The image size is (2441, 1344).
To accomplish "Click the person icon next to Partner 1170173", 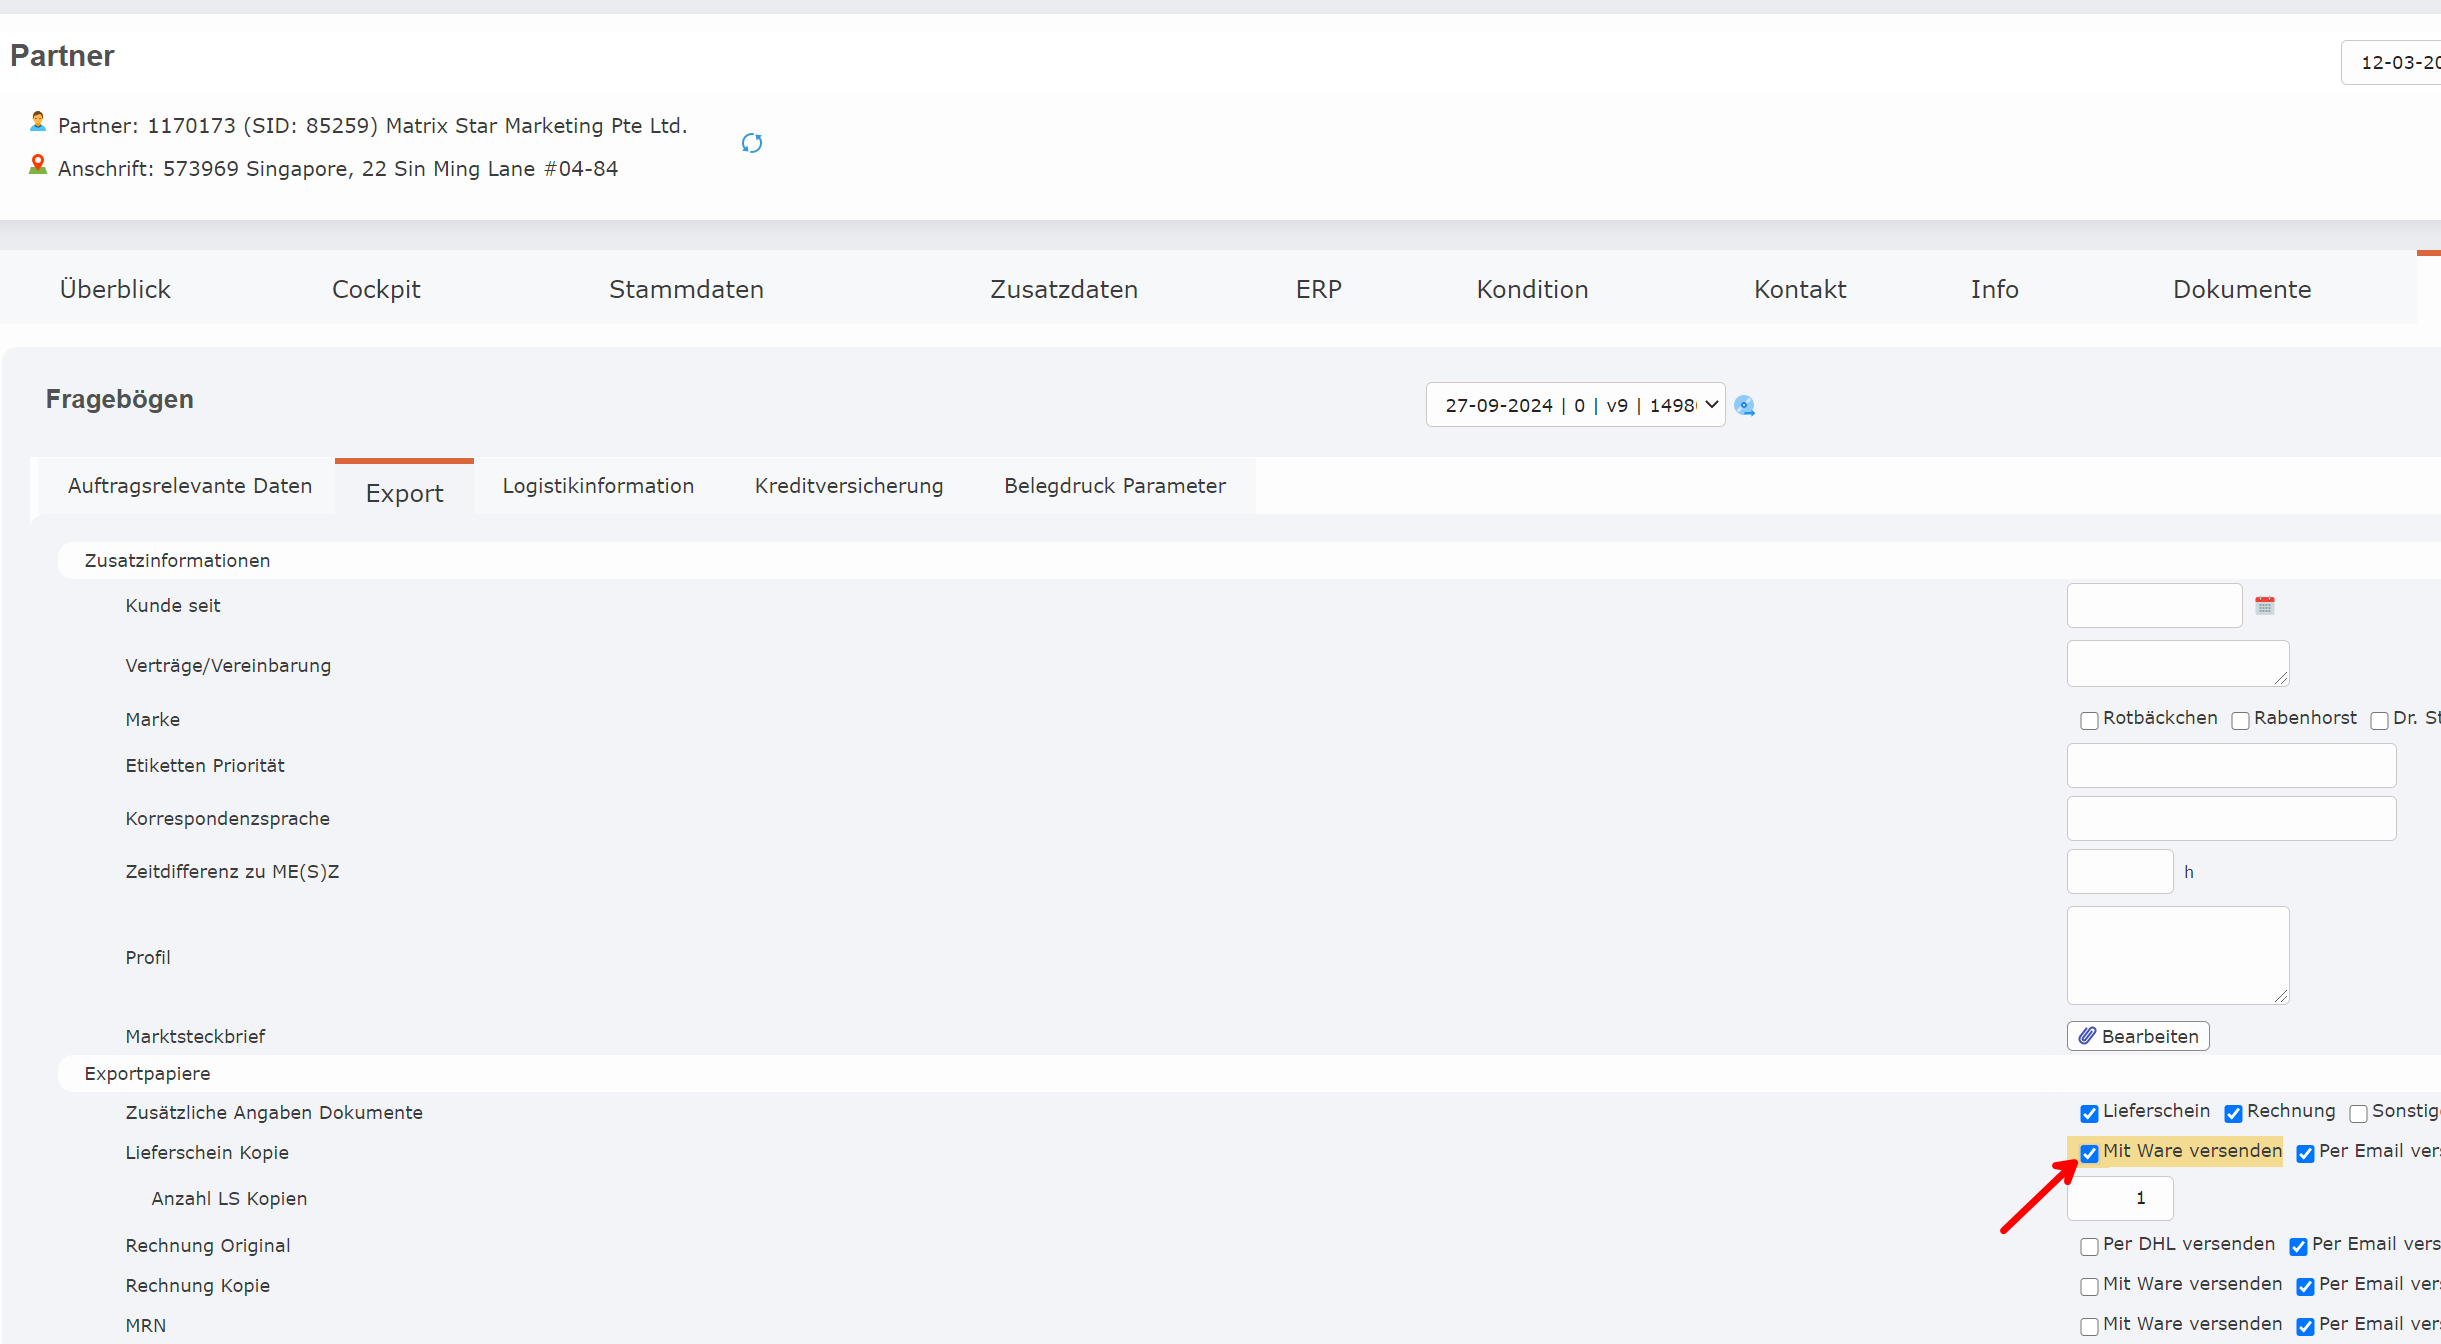I will pyautogui.click(x=37, y=121).
